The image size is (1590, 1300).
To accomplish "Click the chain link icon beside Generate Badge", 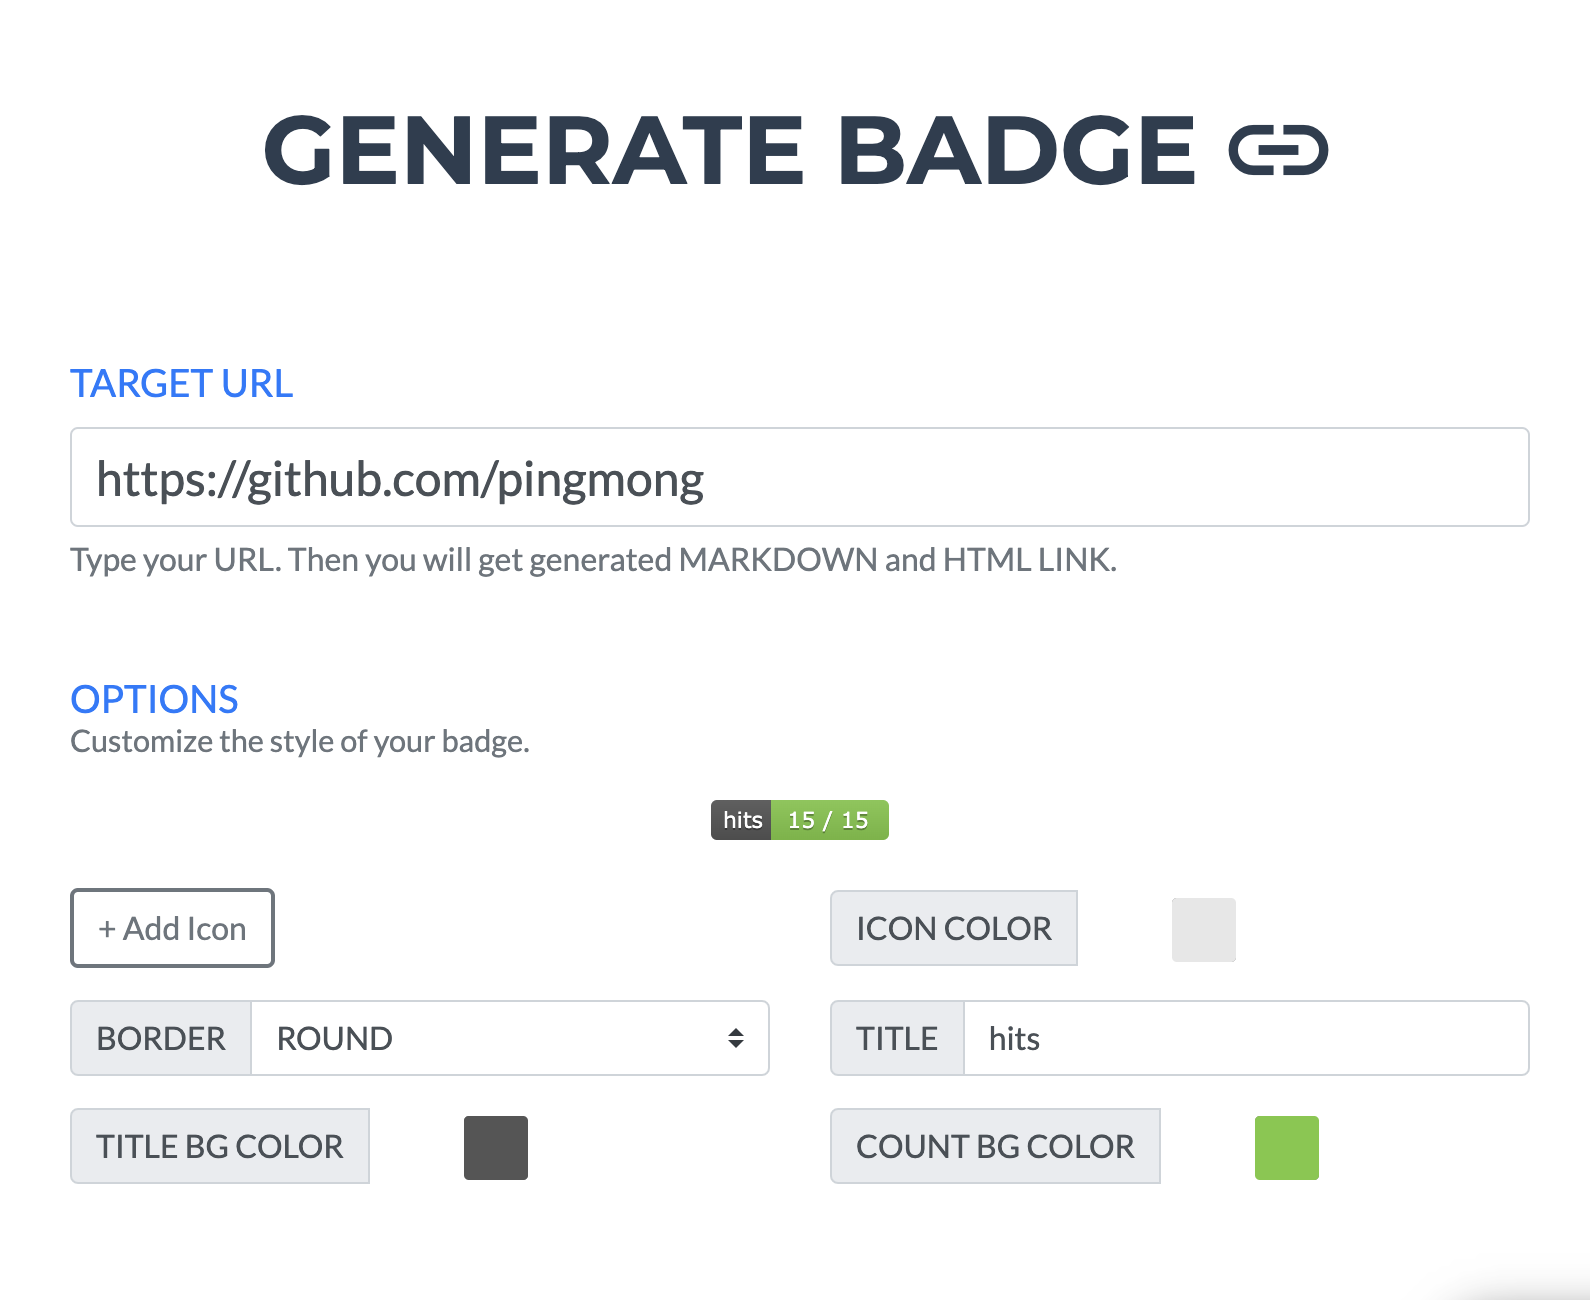I will 1278,151.
